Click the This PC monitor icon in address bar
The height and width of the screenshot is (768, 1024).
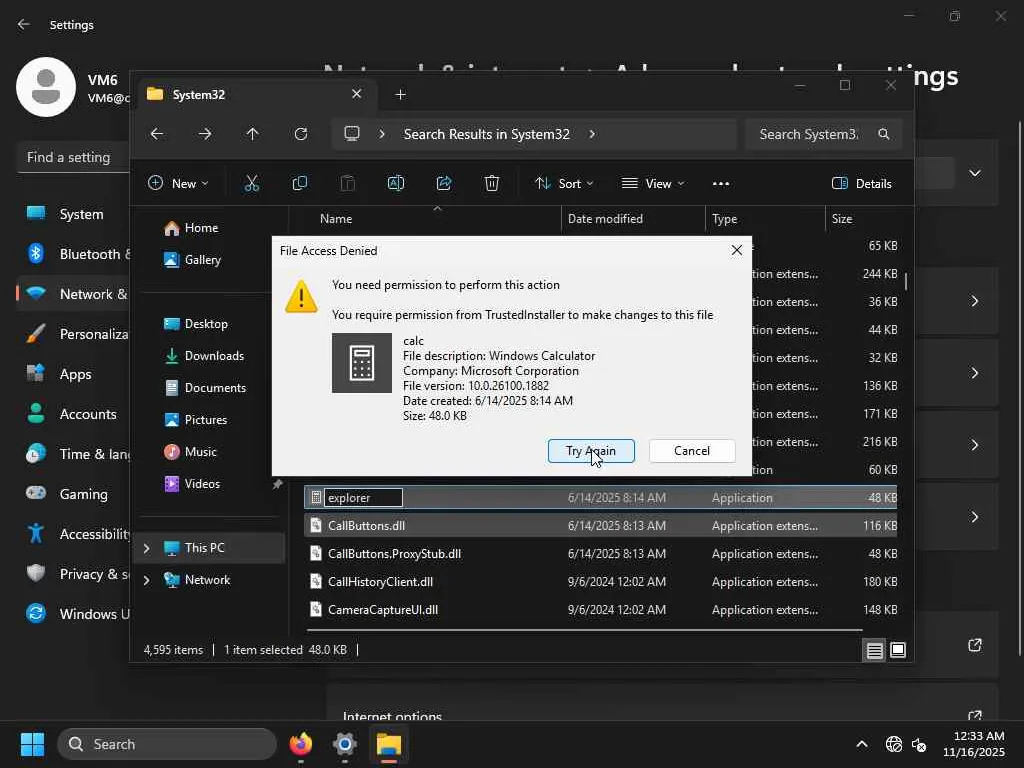(352, 134)
